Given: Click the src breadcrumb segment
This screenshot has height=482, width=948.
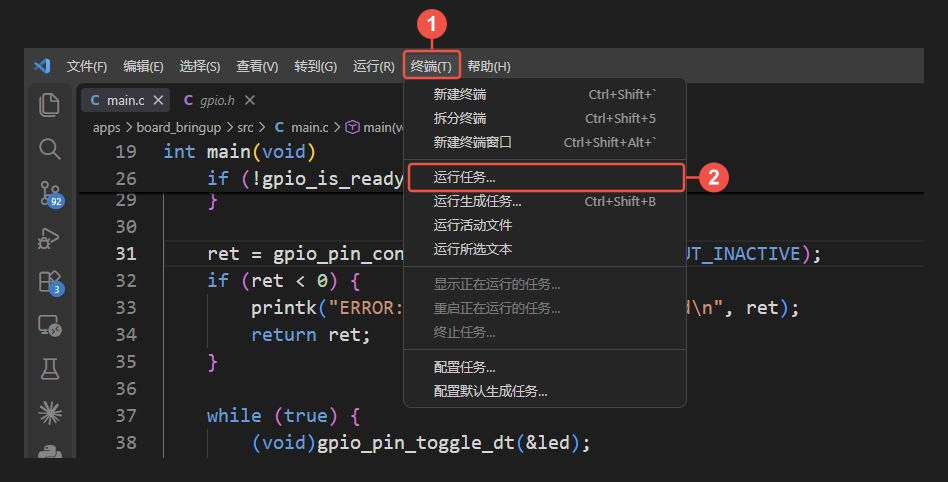Looking at the screenshot, I should [245, 128].
